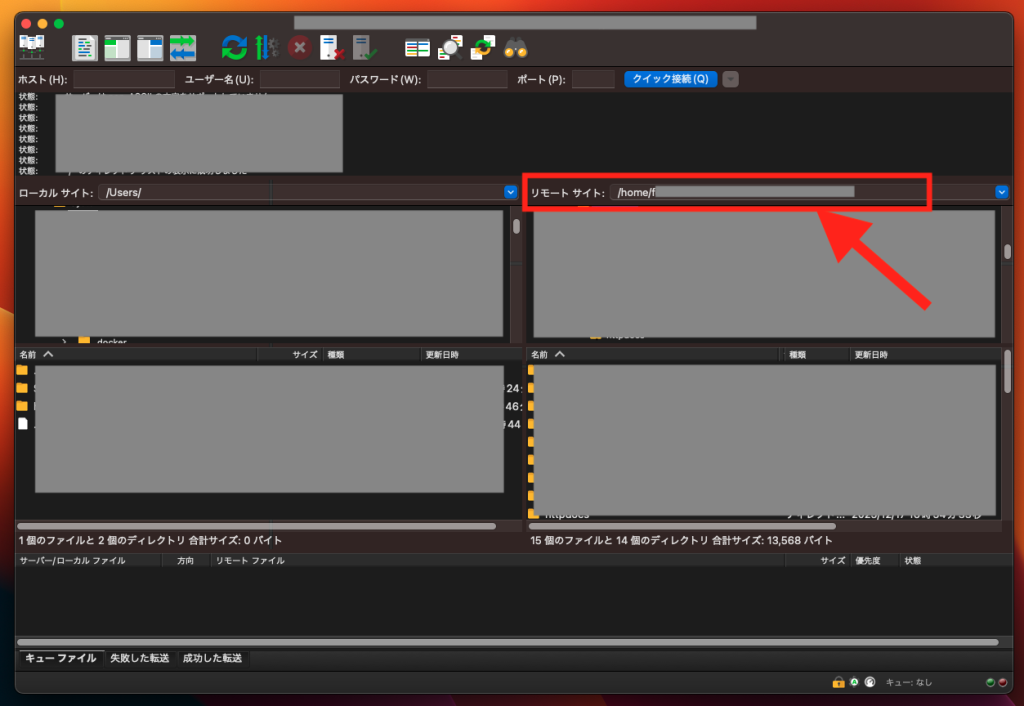Click the green refresh file lists icon
Viewport: 1024px width, 706px height.
[234, 47]
